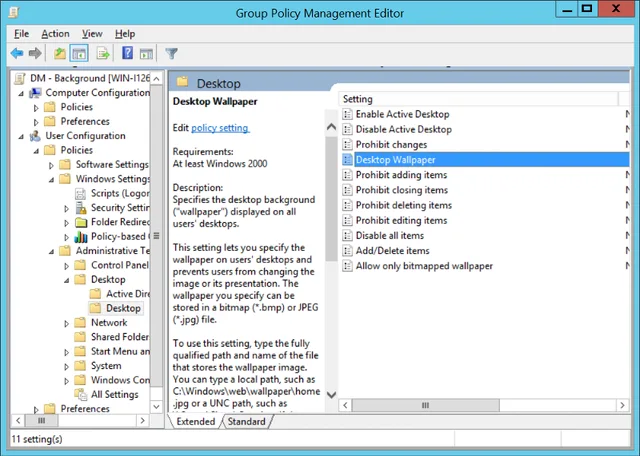Click the Enable Active Desktop setting icon

coord(347,114)
